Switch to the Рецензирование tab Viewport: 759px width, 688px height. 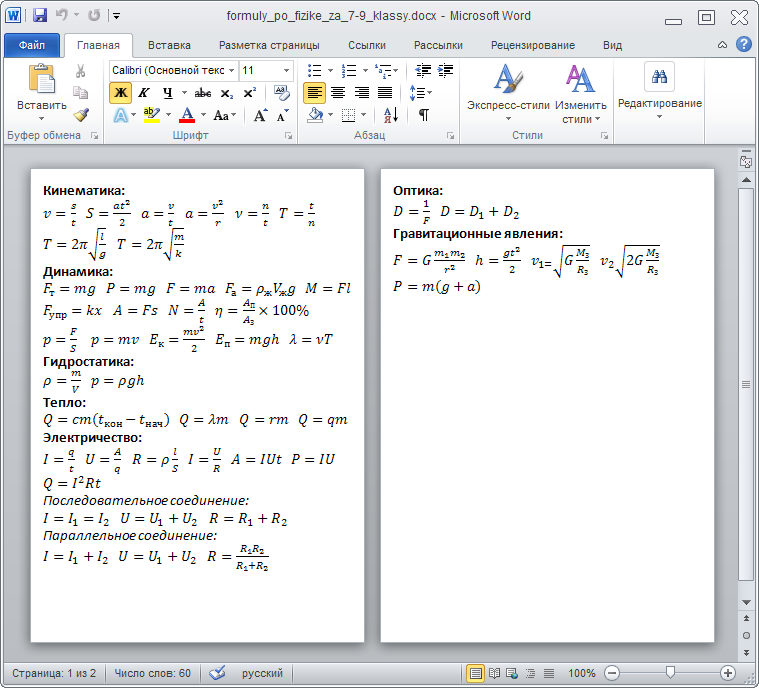pos(532,45)
